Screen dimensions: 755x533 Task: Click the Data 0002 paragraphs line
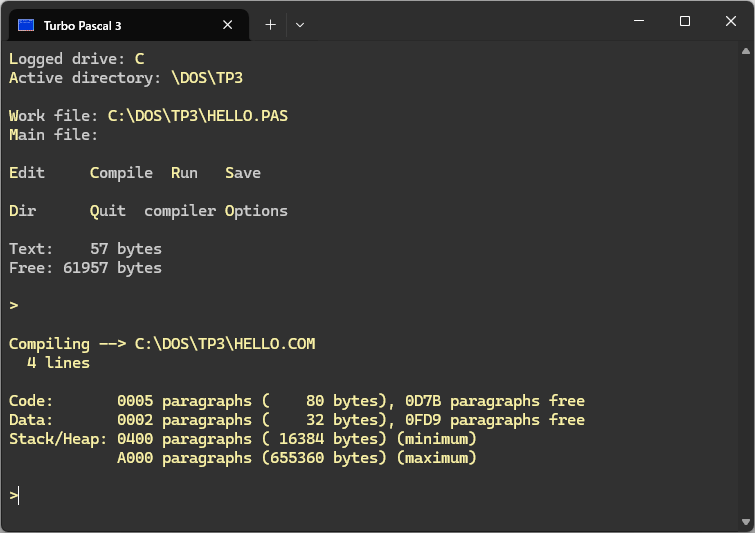tap(297, 420)
